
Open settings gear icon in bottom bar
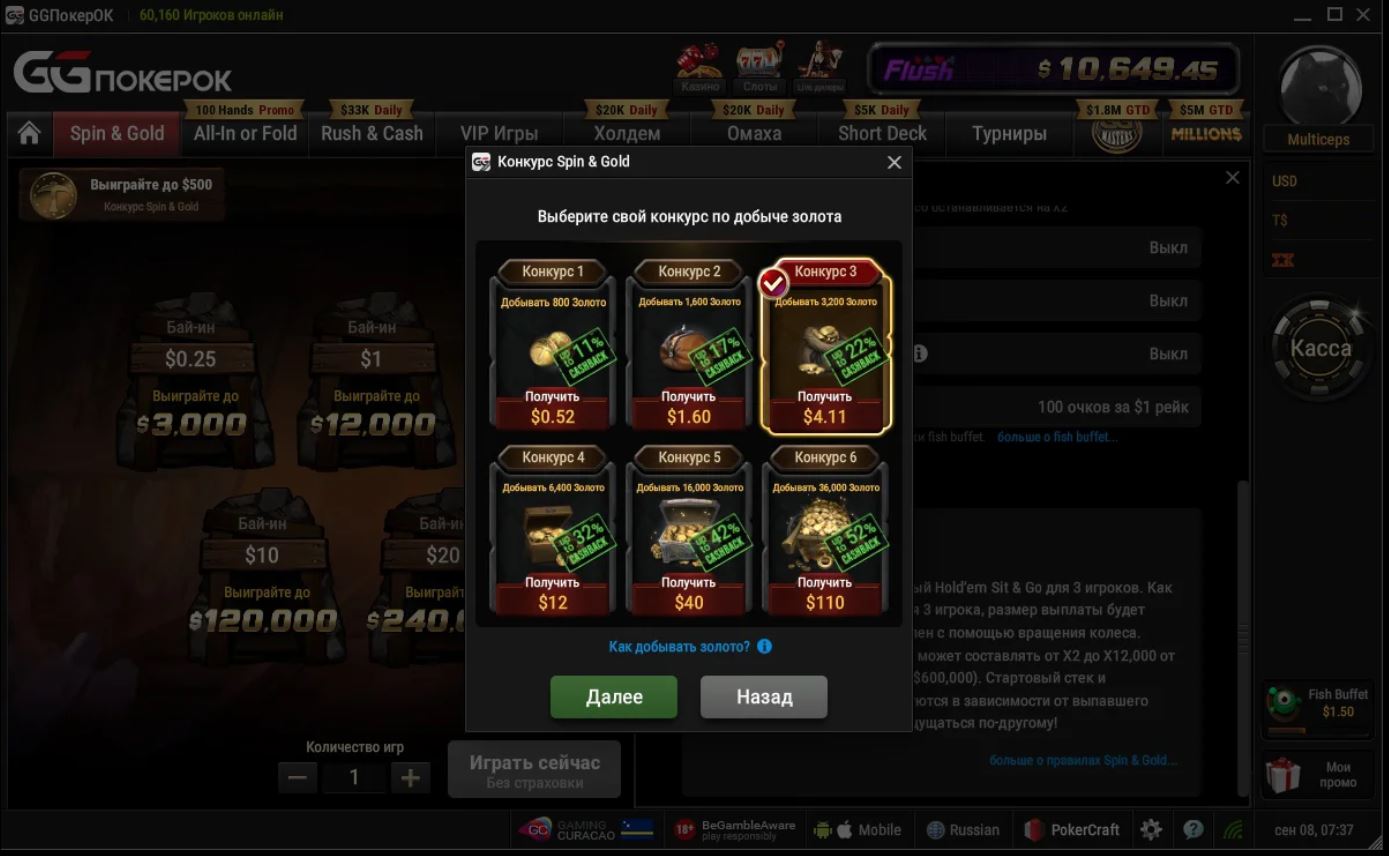tap(1151, 829)
